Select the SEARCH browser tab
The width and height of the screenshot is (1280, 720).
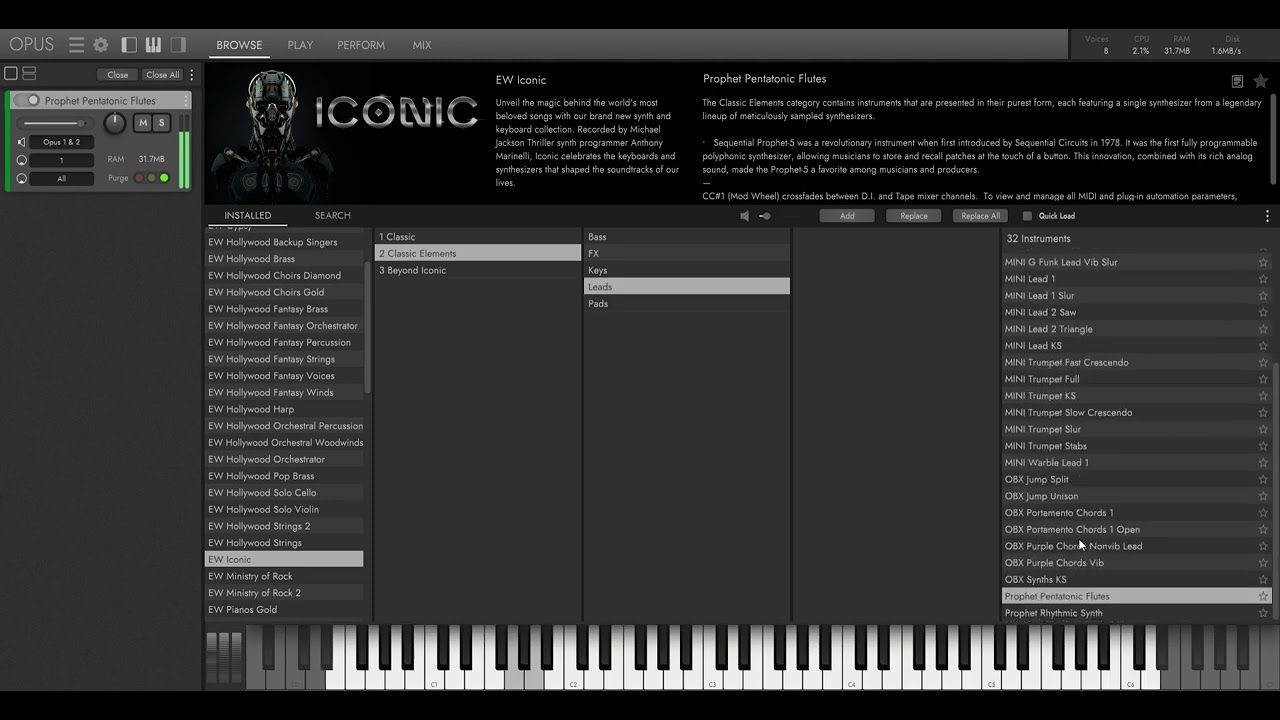333,216
